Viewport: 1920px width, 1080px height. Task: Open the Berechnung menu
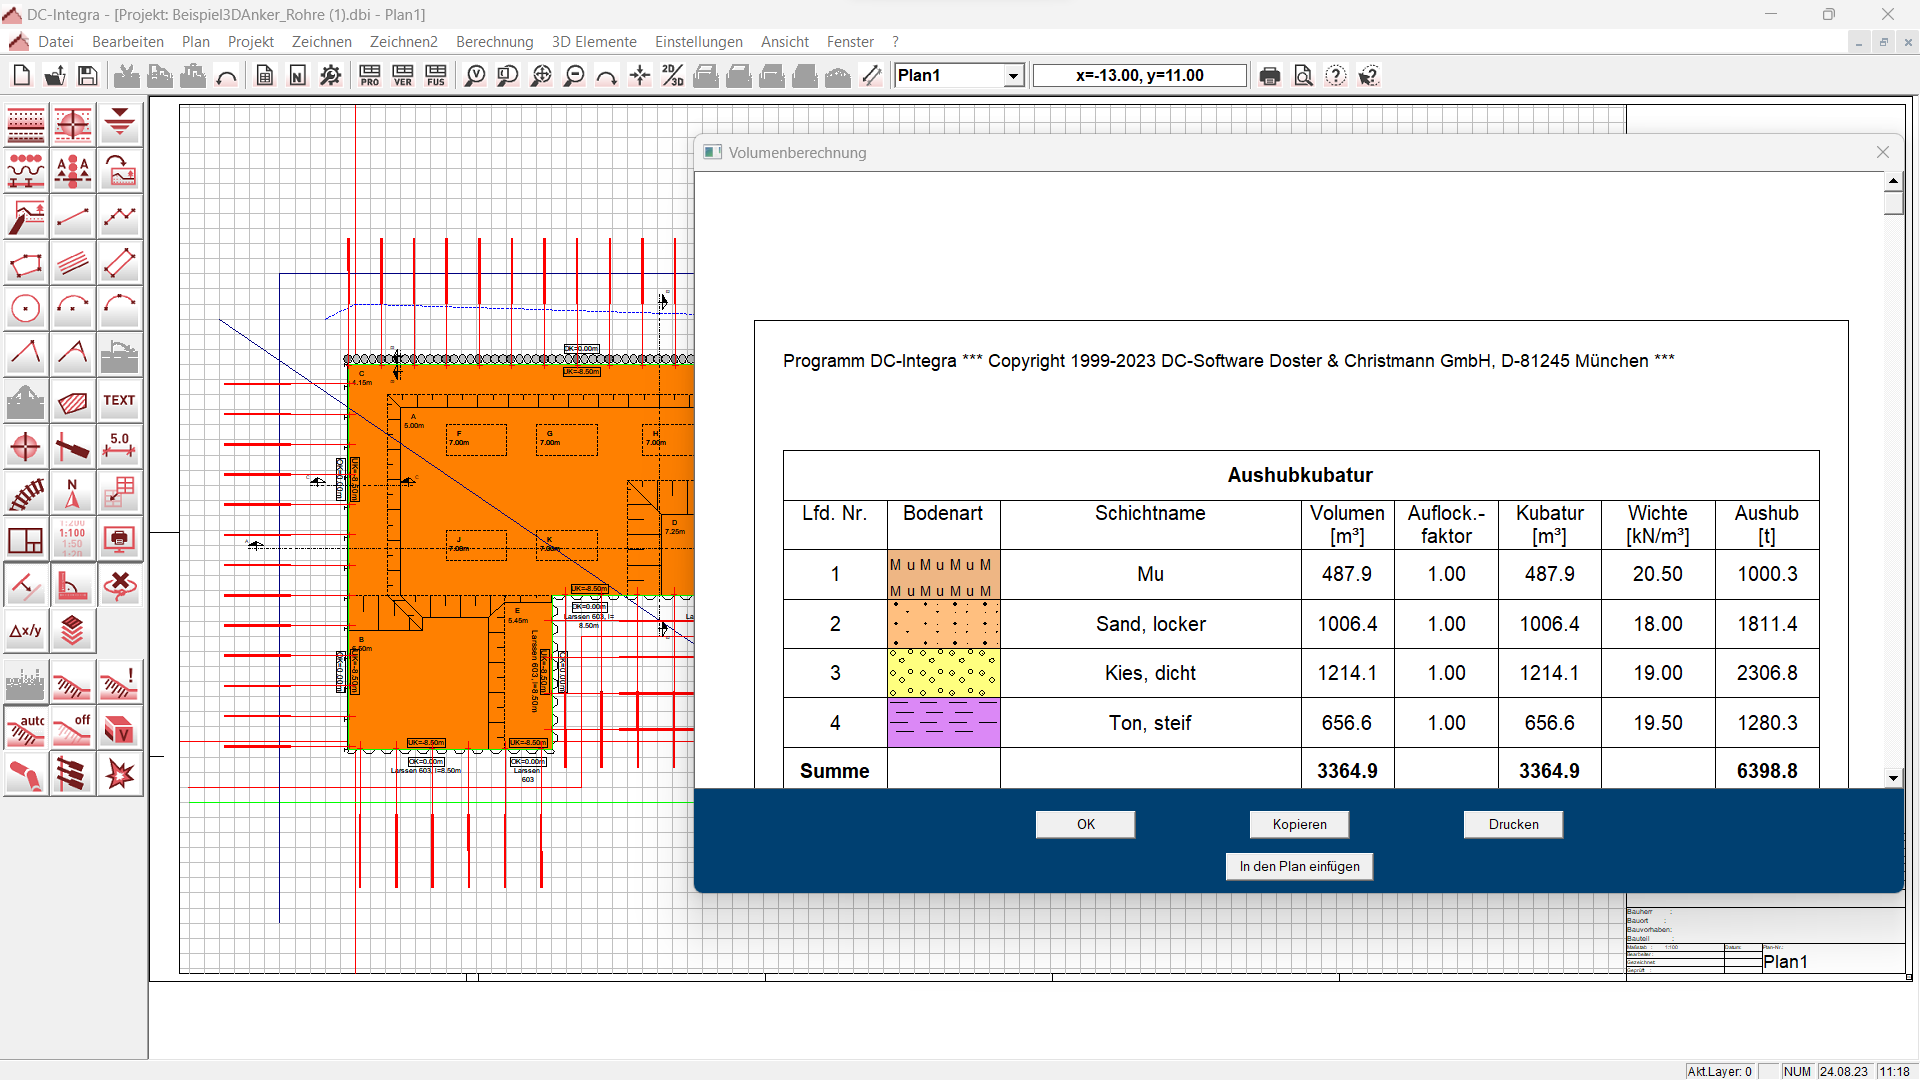coord(494,42)
